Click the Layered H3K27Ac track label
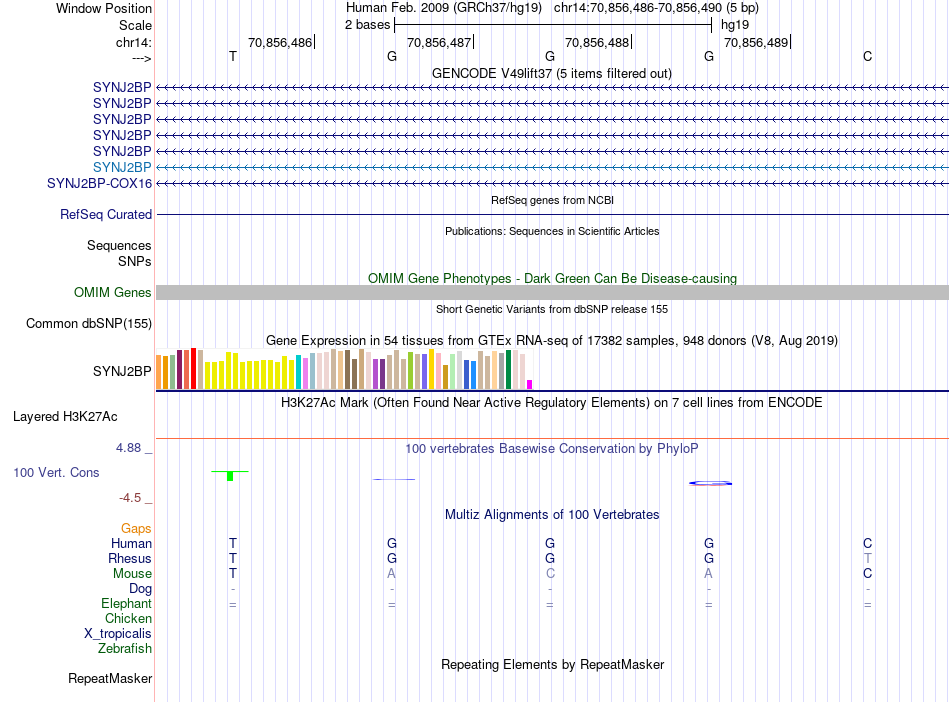Screen dimensions: 950x702 pos(65,417)
